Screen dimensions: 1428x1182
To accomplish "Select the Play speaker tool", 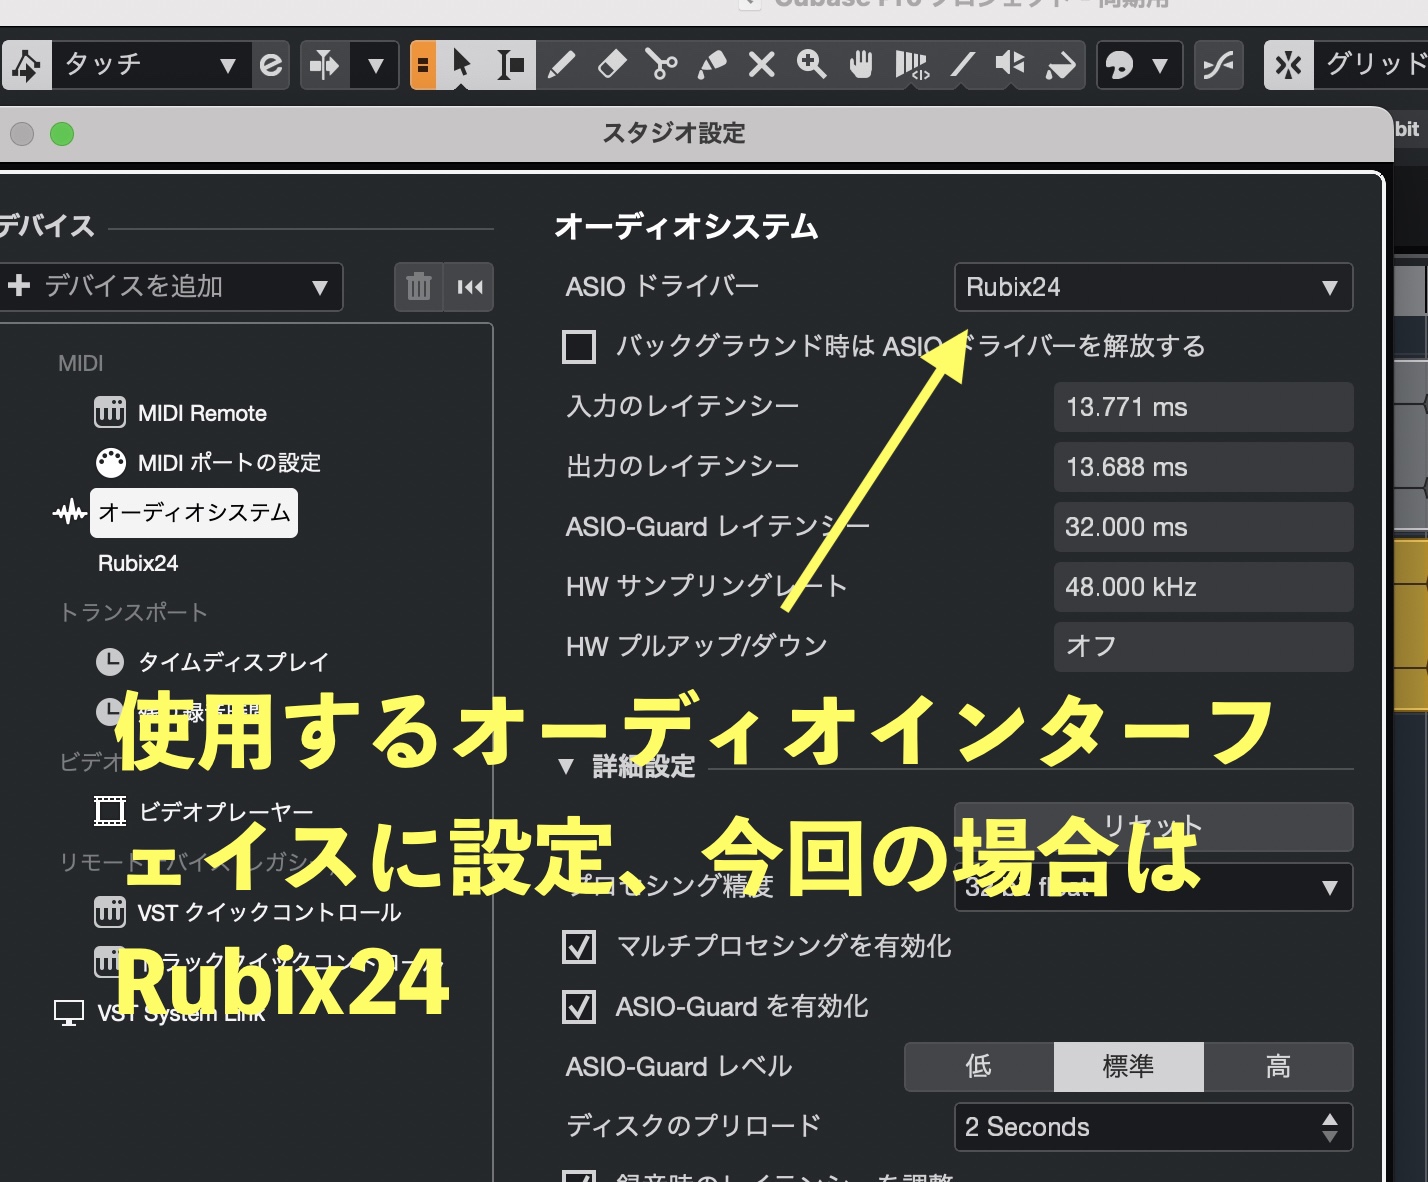I will 1010,65.
